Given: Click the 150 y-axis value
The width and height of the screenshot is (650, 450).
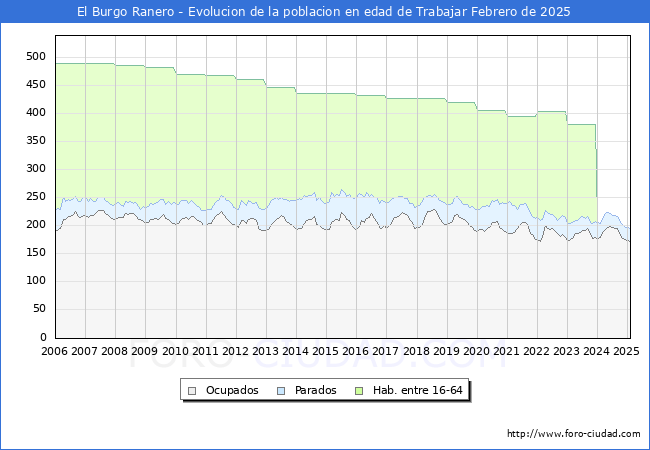Looking at the screenshot, I should [36, 252].
